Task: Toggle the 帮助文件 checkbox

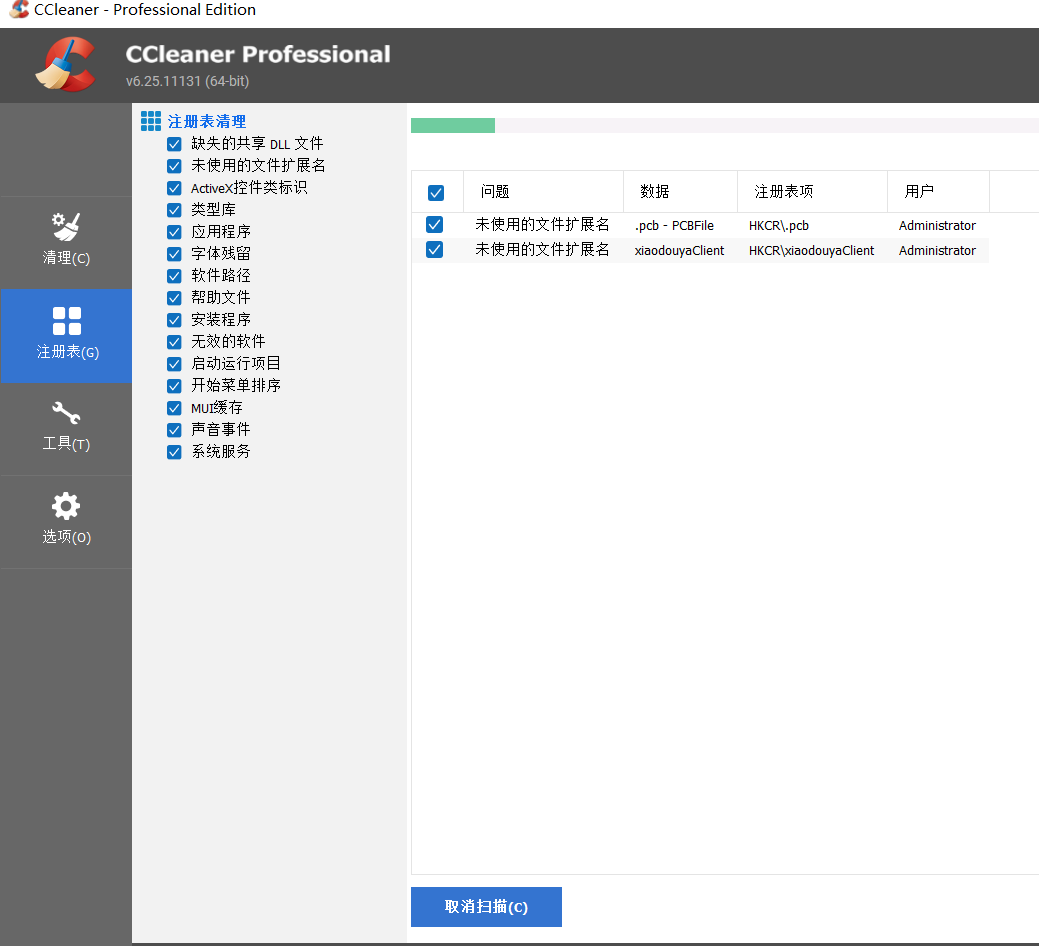Action: pos(174,297)
